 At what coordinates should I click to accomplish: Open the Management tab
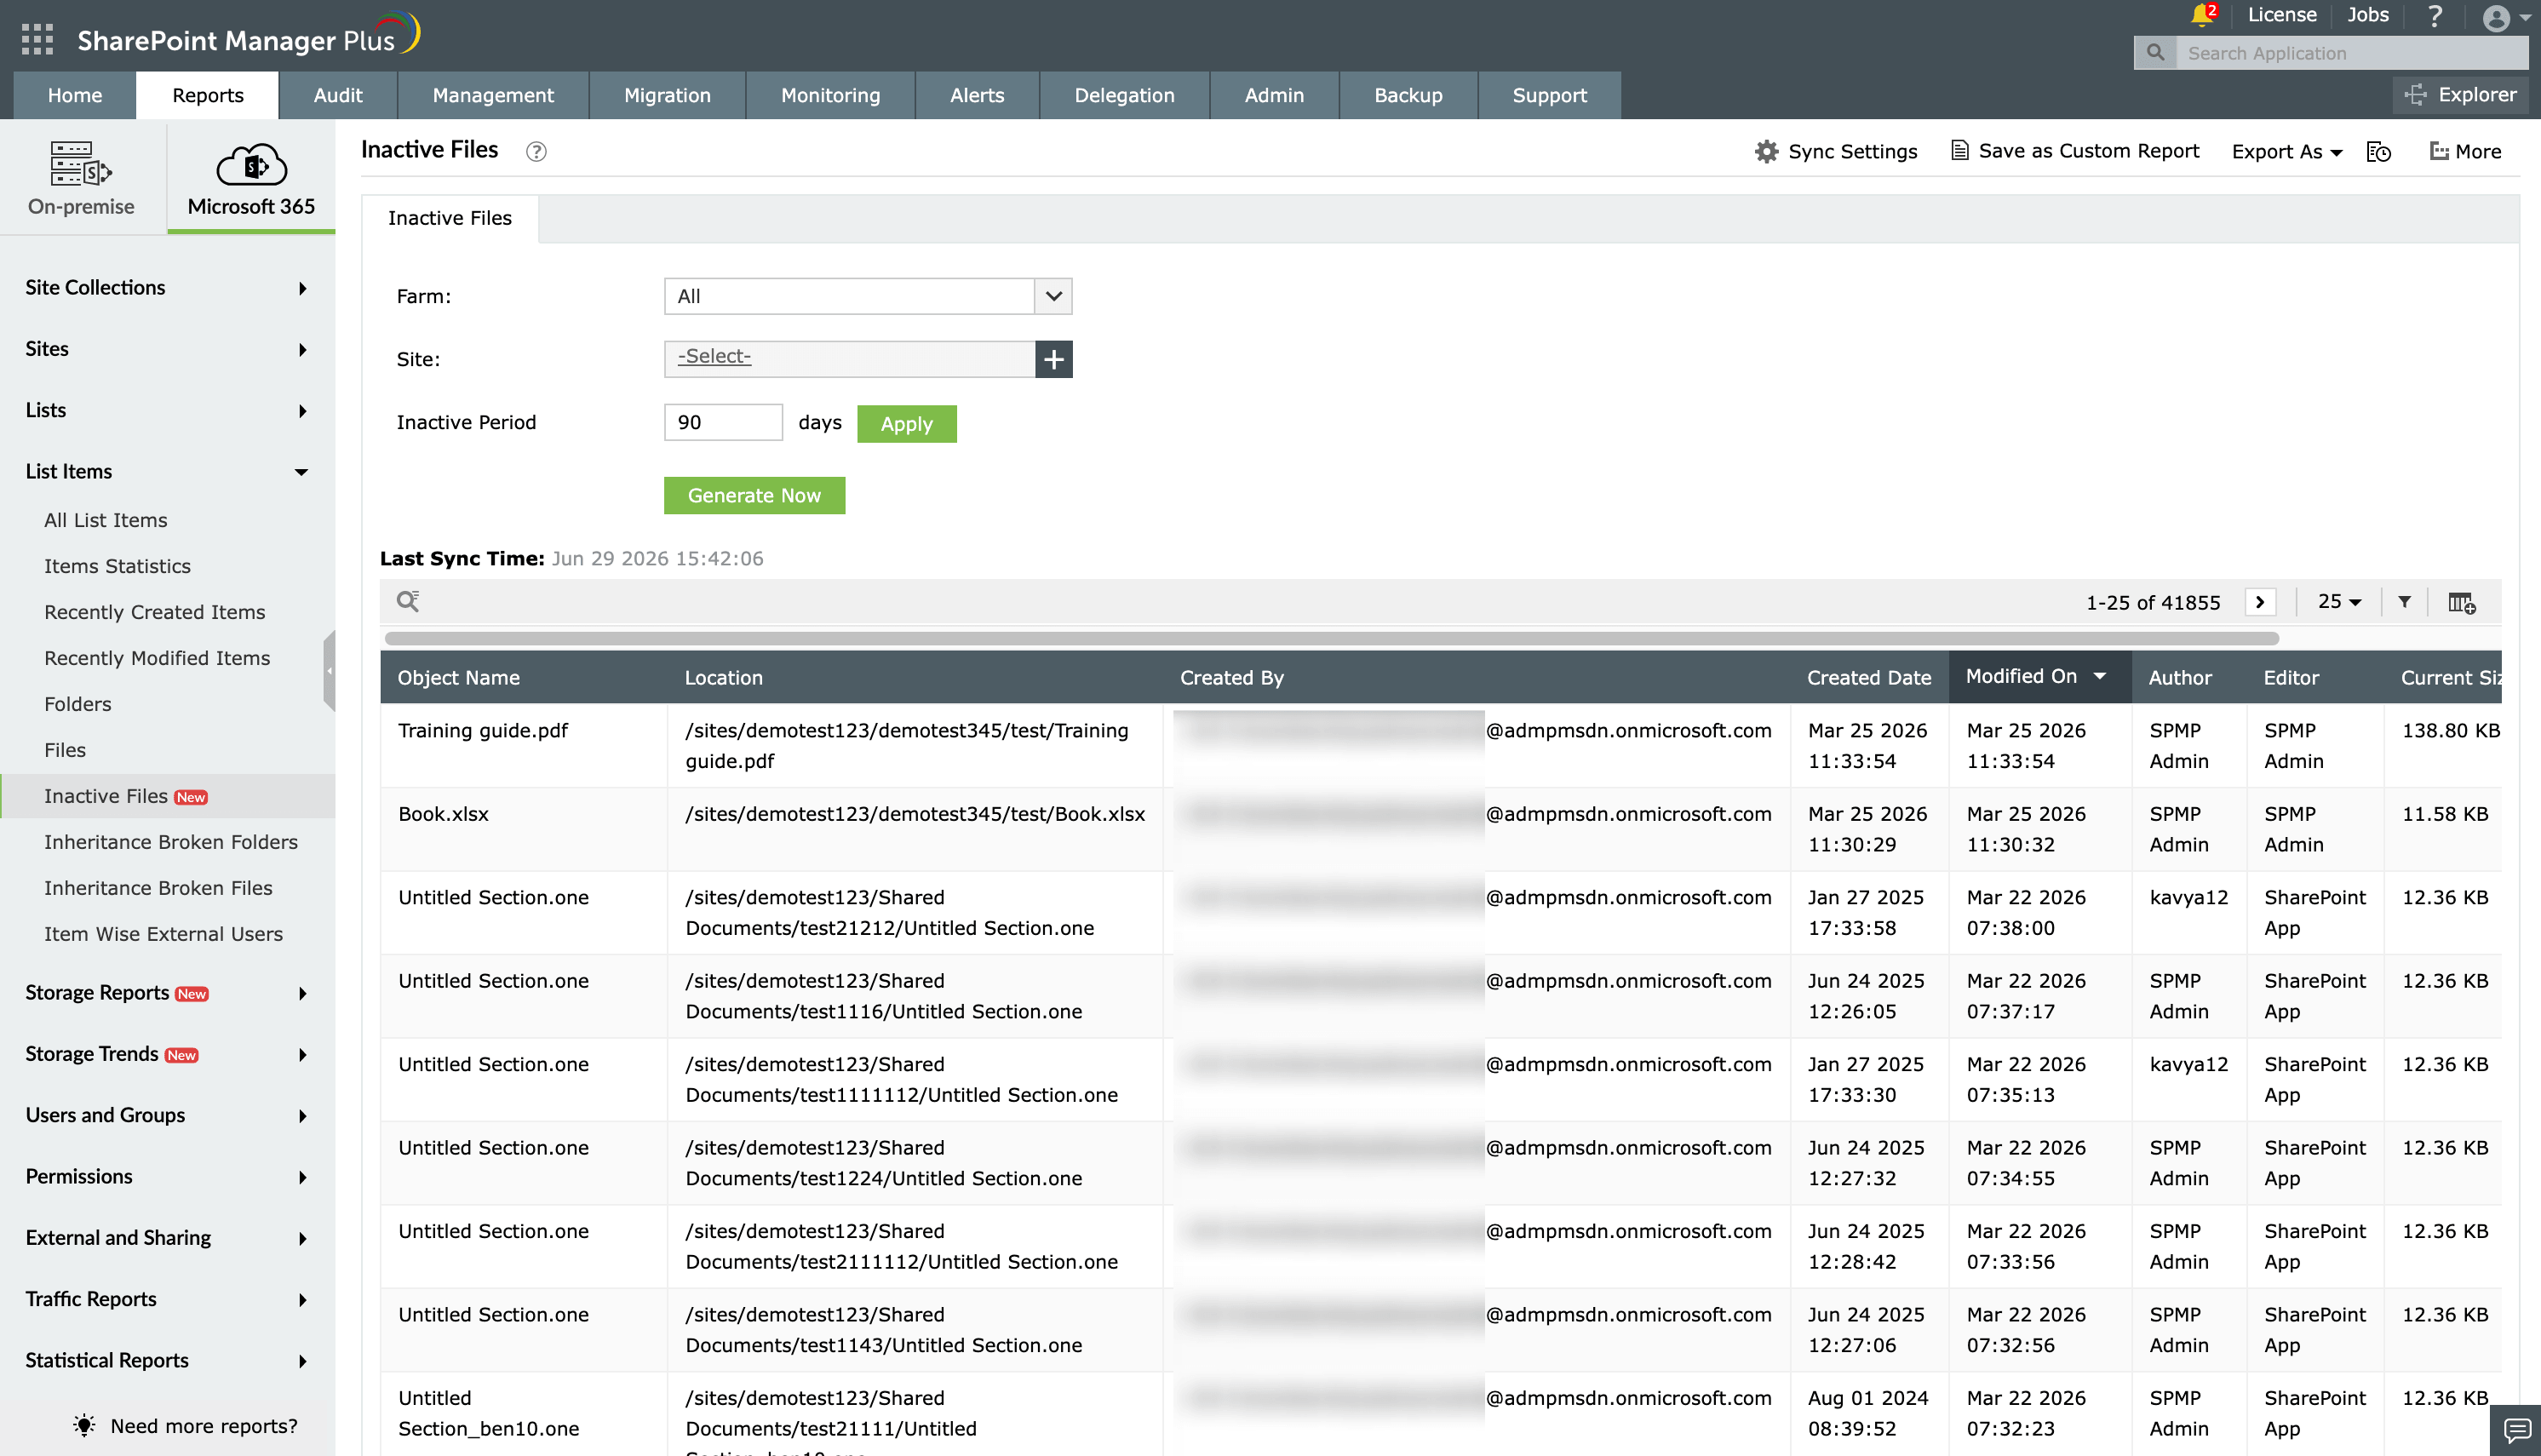pos(493,95)
